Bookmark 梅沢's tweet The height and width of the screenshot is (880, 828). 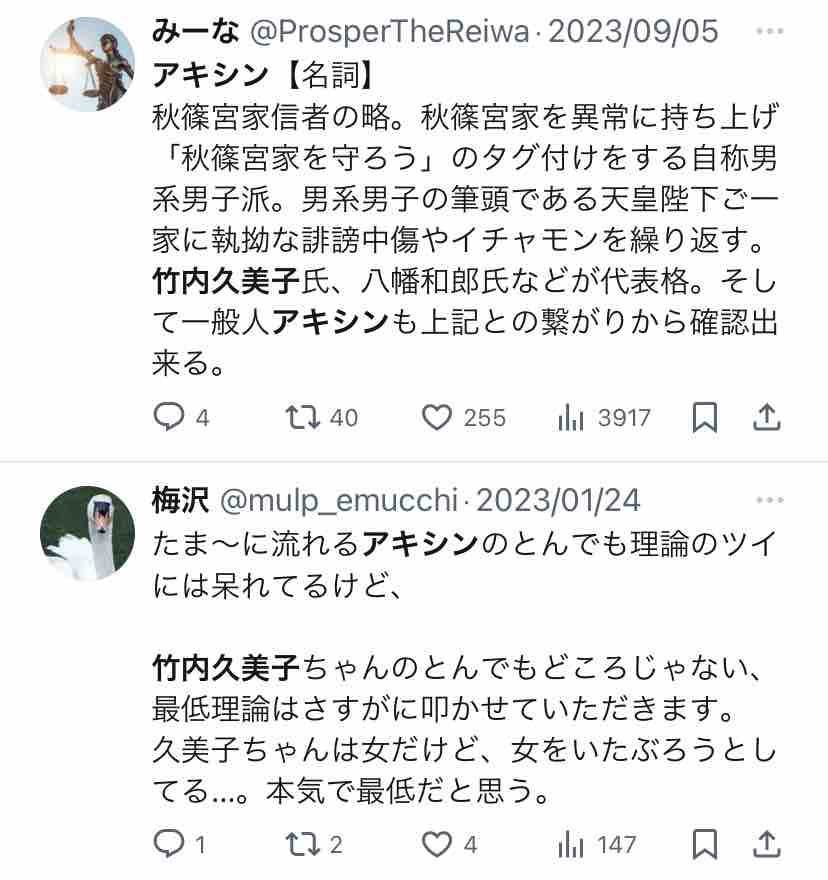(705, 845)
